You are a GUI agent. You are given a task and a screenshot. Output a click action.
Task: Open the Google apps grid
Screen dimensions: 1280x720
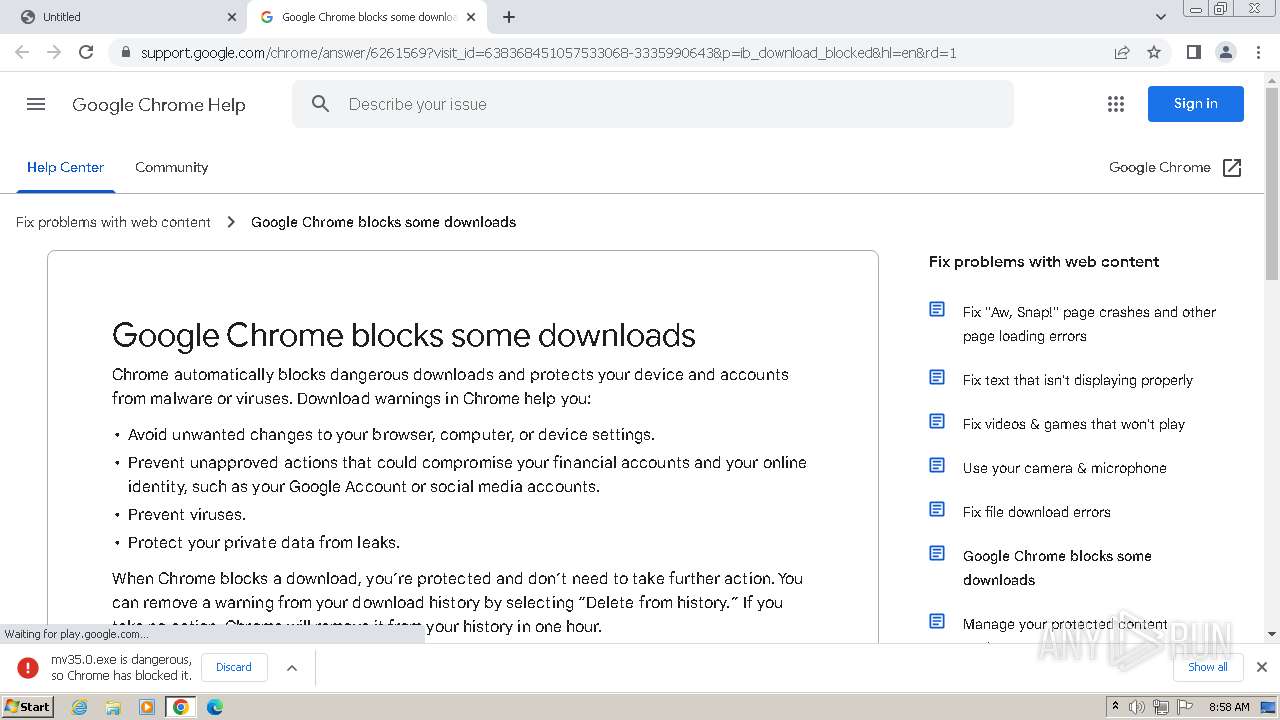(1116, 104)
